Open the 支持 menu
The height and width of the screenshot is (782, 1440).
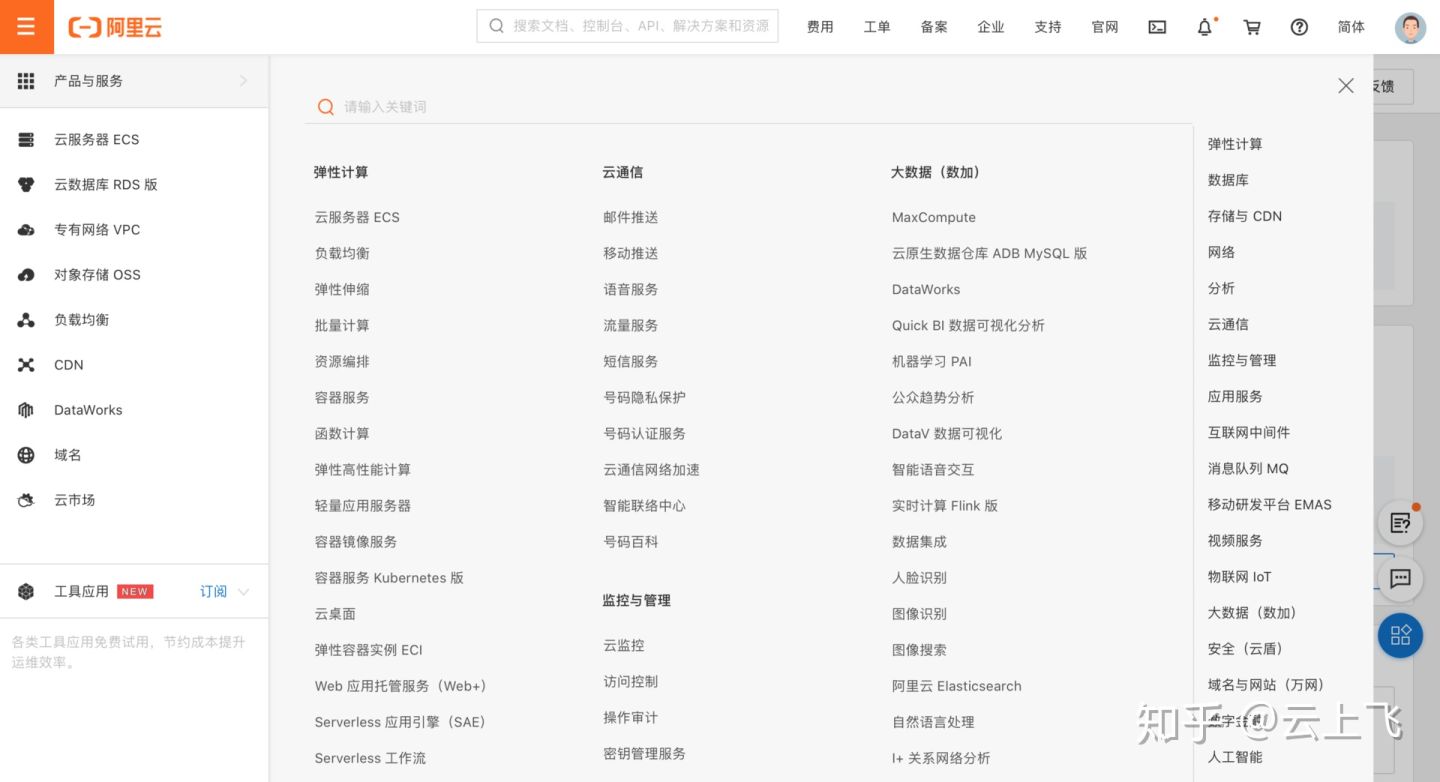click(1048, 27)
